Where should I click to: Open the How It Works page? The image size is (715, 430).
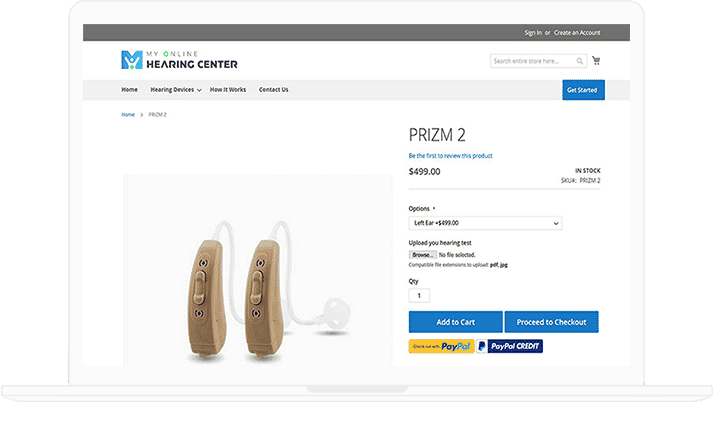(227, 90)
